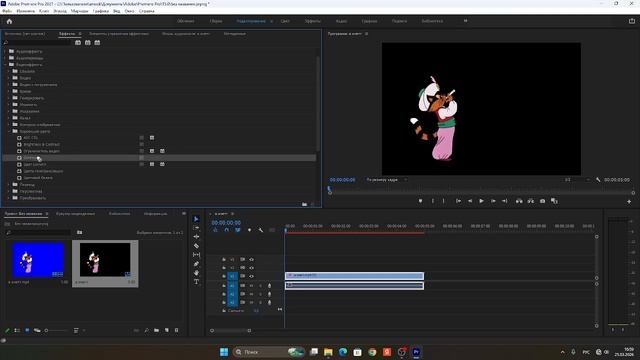Viewport: 640px width, 360px height.
Task: Expand the Аудиопереходы folder
Action: (x=6, y=58)
